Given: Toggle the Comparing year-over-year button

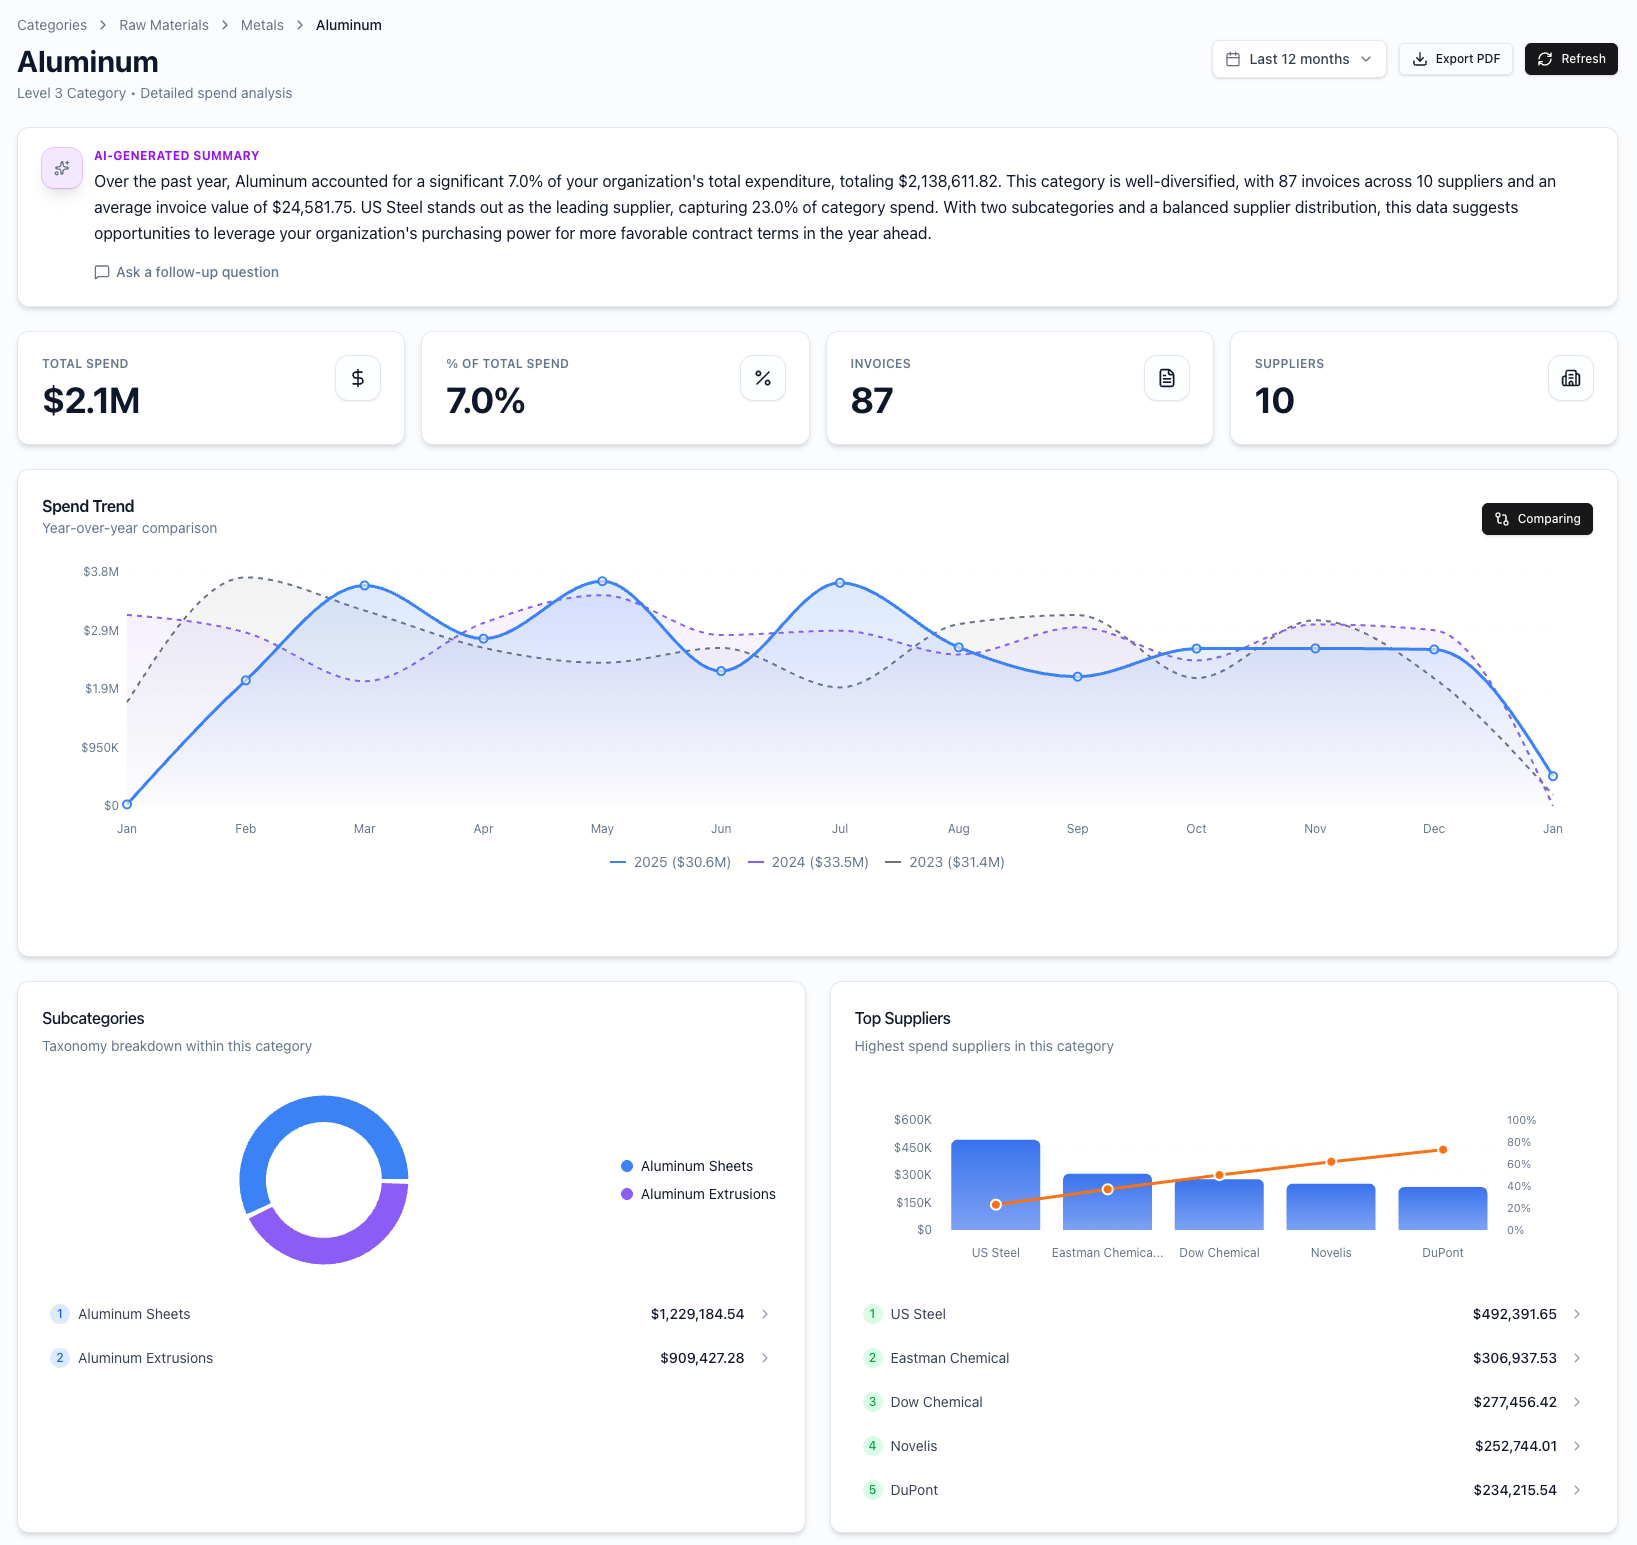Looking at the screenshot, I should 1536,519.
